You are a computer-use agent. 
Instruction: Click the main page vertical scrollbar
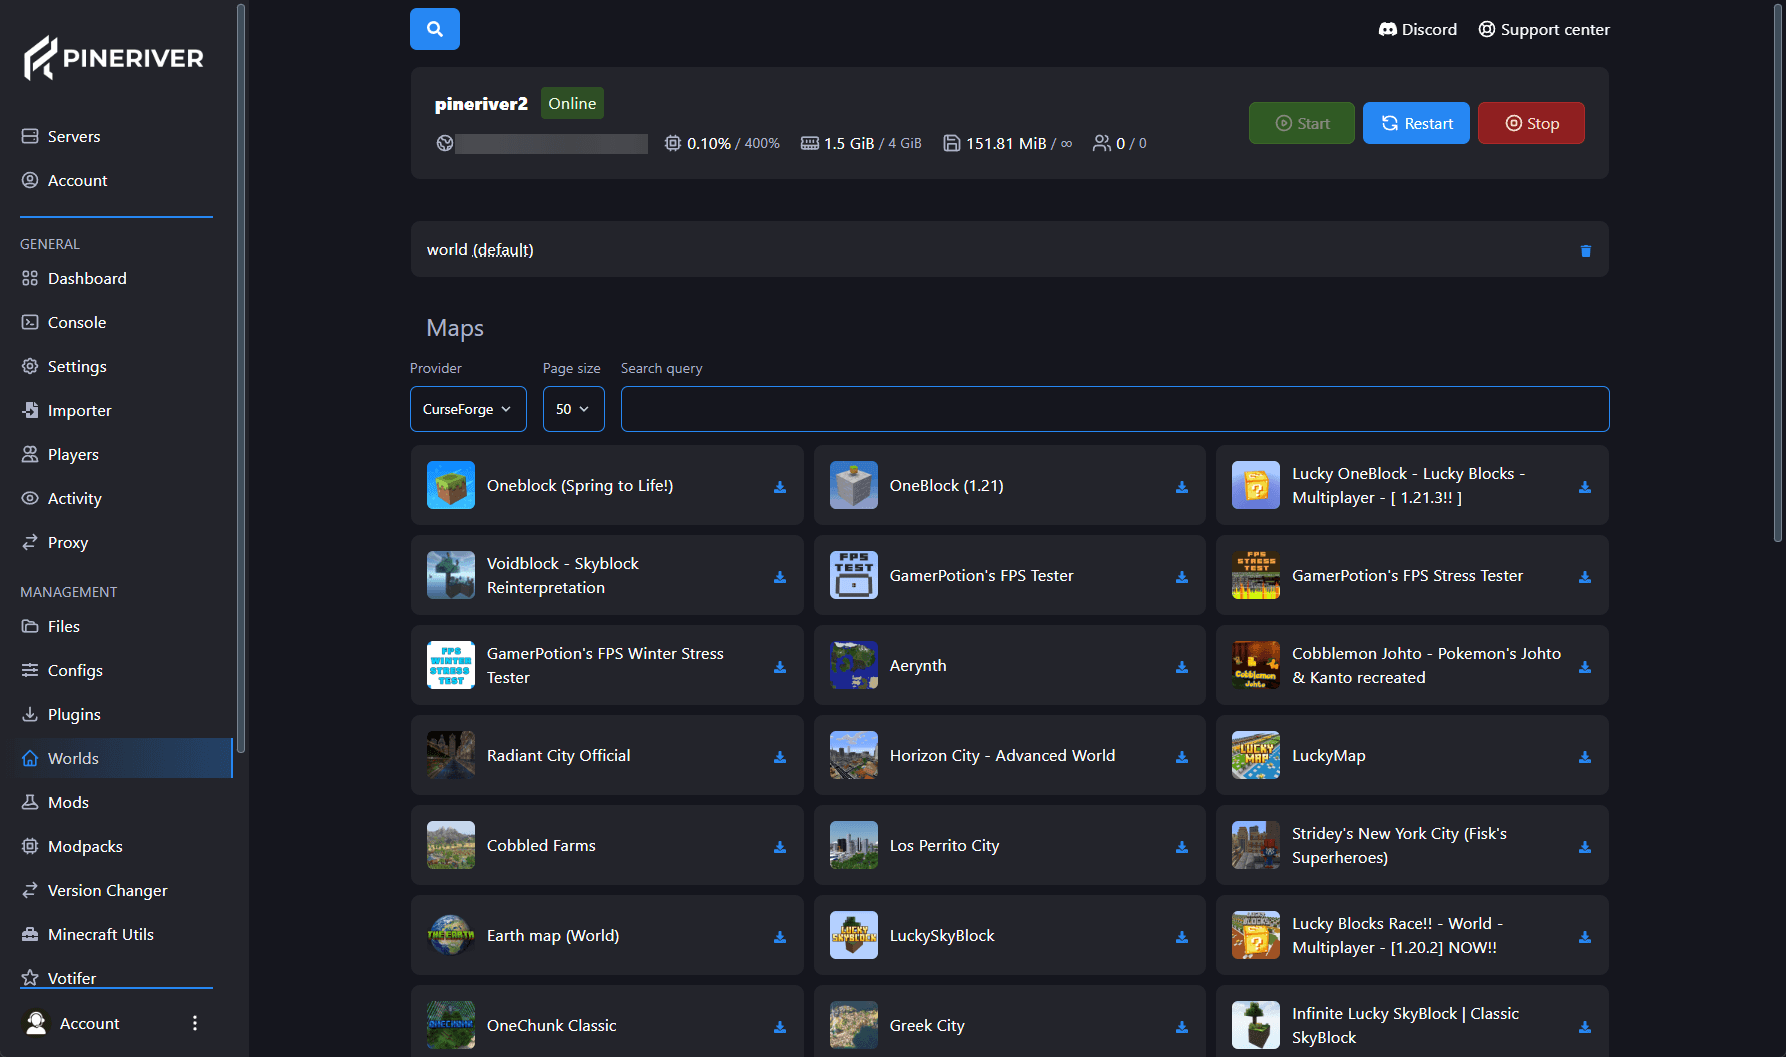pos(1777,273)
